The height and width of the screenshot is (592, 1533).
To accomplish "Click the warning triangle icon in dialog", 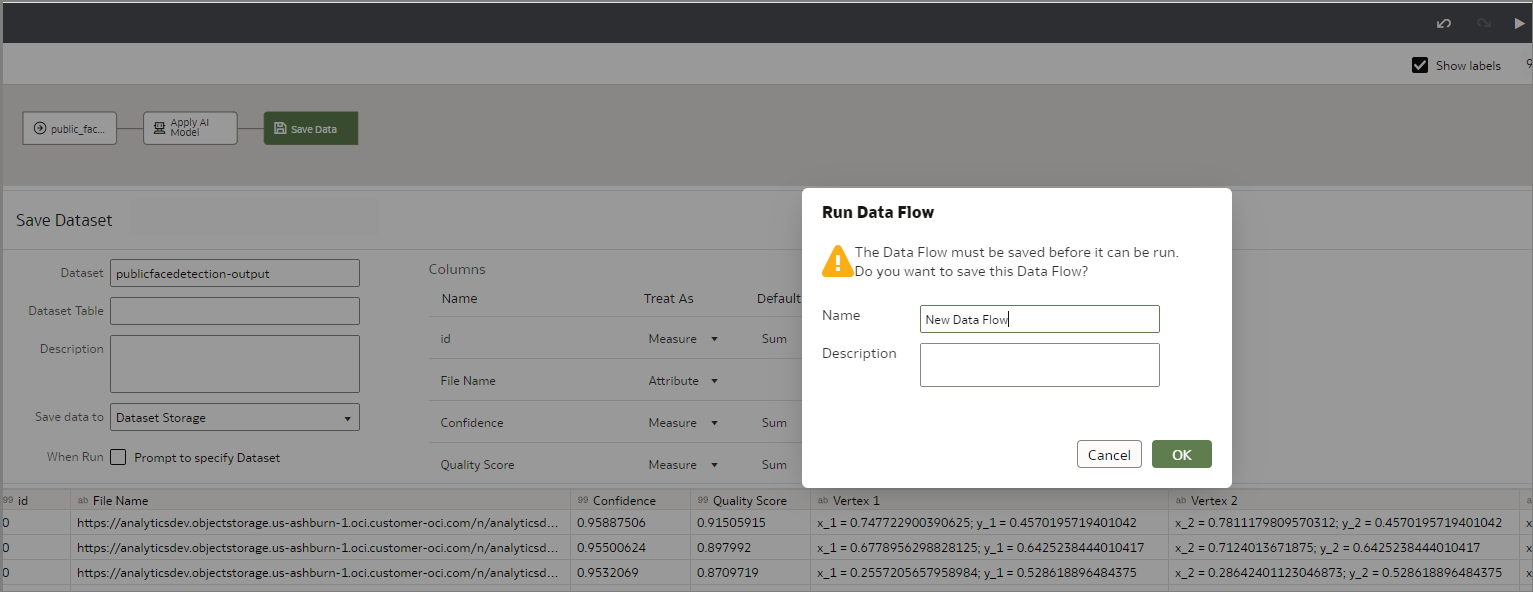I will coord(836,262).
